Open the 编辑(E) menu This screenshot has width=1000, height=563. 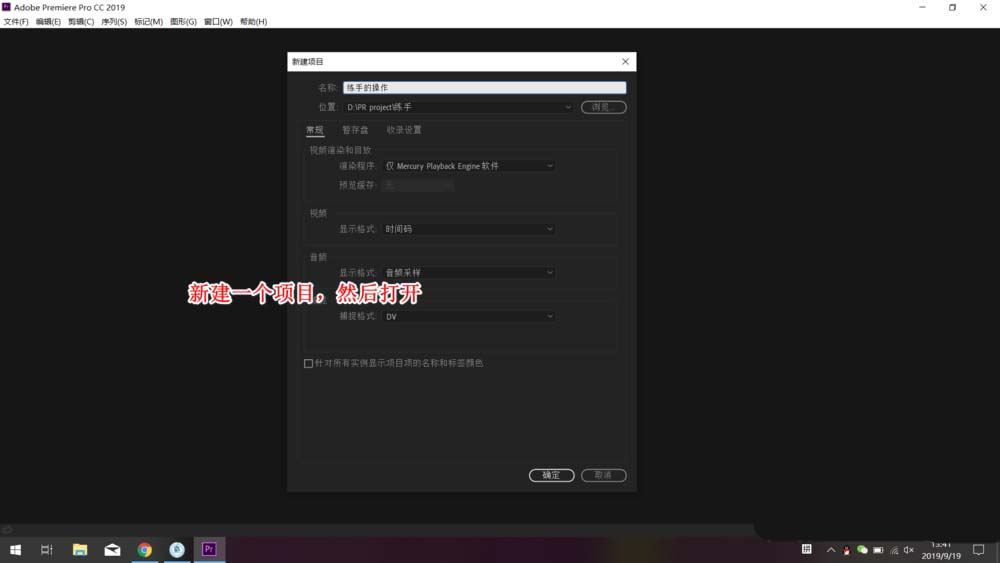[x=48, y=22]
